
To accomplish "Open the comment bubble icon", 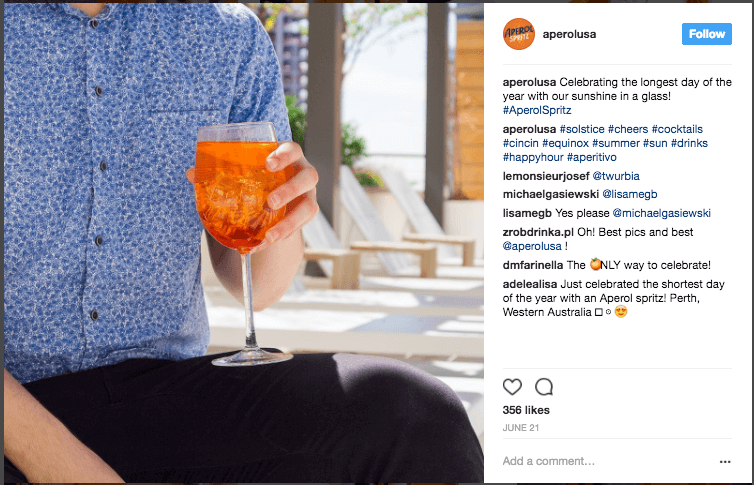I will pos(544,386).
